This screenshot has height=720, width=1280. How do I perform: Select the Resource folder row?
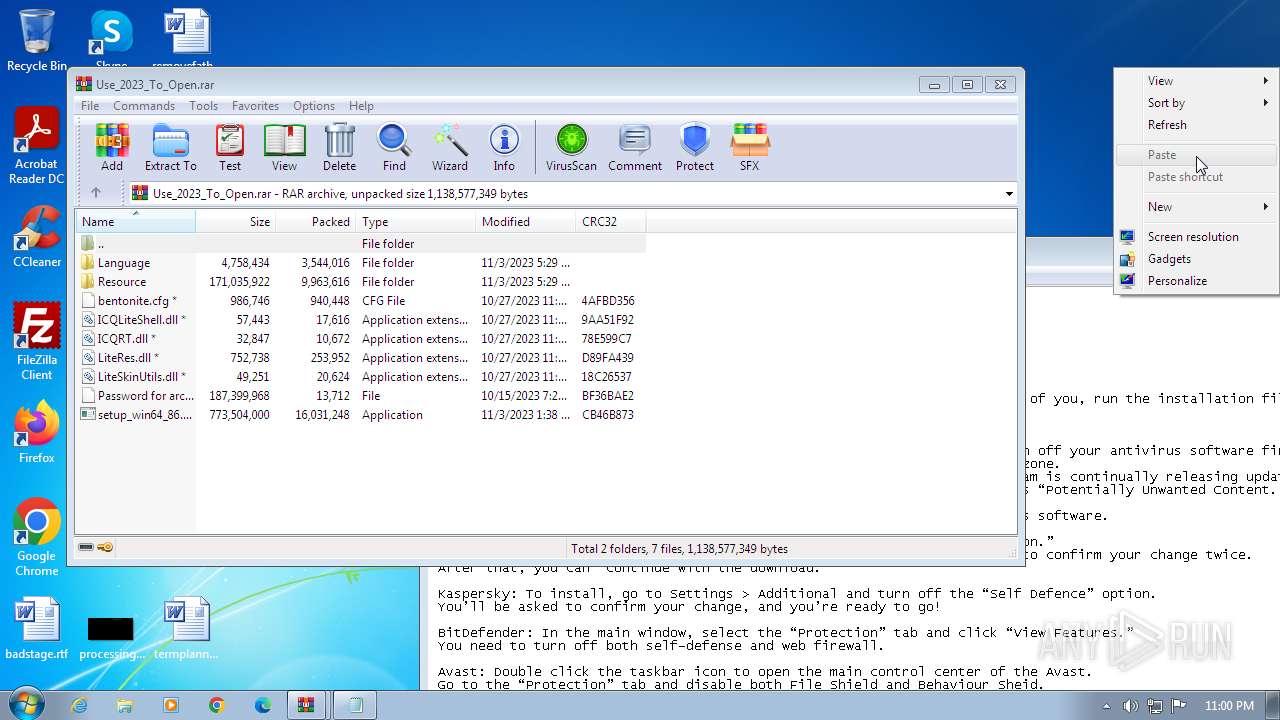pyautogui.click(x=361, y=282)
